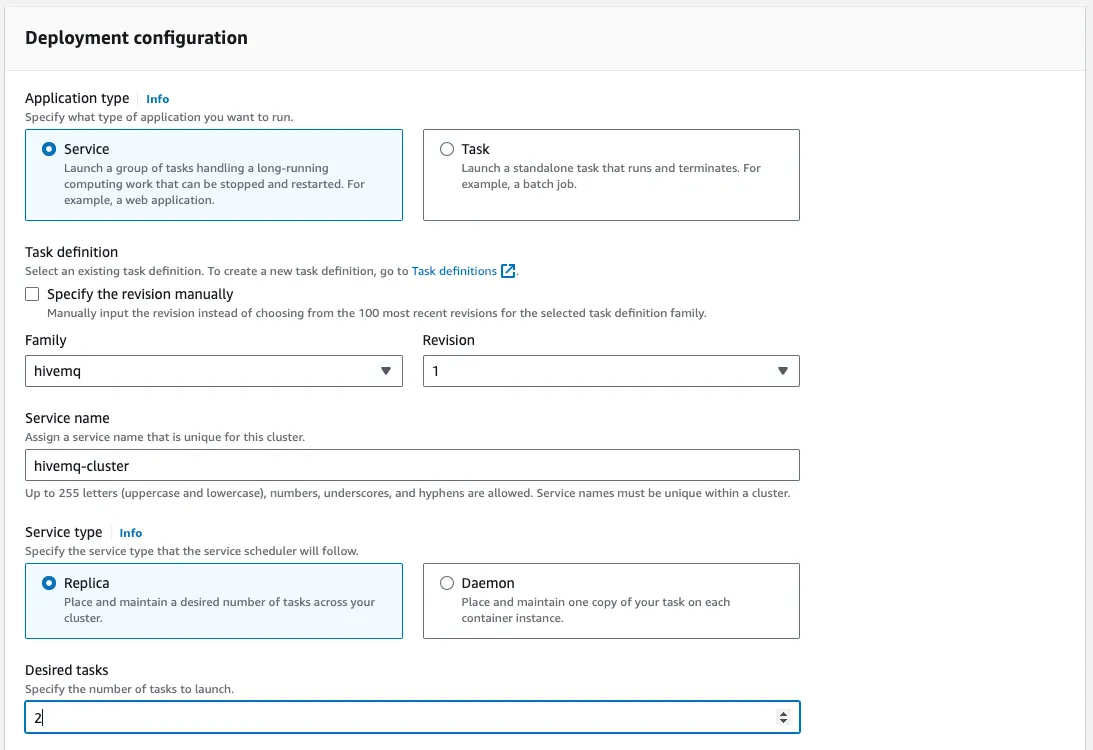Click 'Assign a service name that is unique' text

(x=165, y=438)
